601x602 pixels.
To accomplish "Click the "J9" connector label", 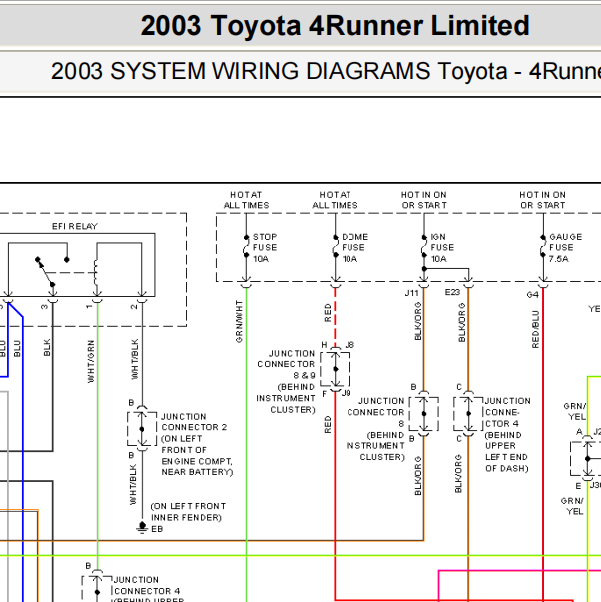I will coord(346,393).
